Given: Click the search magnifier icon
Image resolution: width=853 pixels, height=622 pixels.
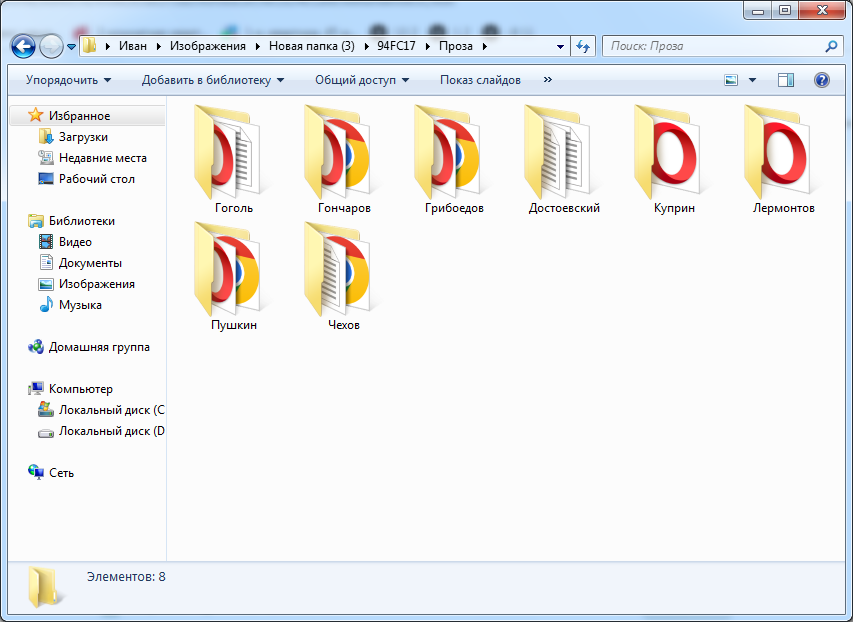Looking at the screenshot, I should coord(831,46).
